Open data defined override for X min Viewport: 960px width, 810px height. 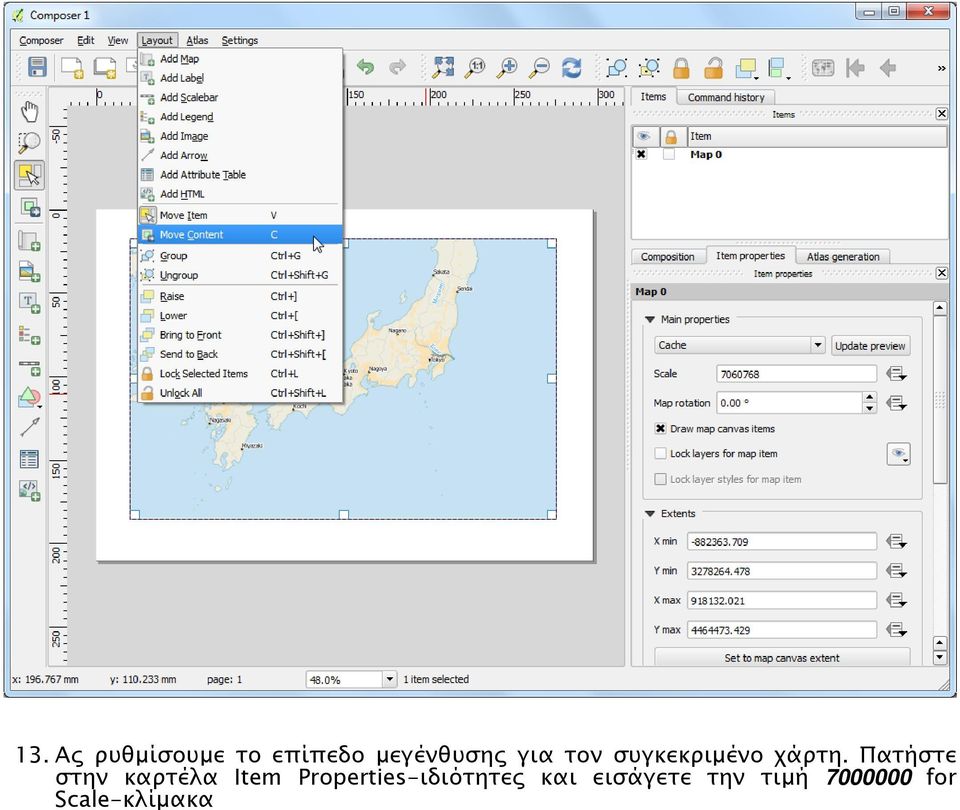[896, 541]
